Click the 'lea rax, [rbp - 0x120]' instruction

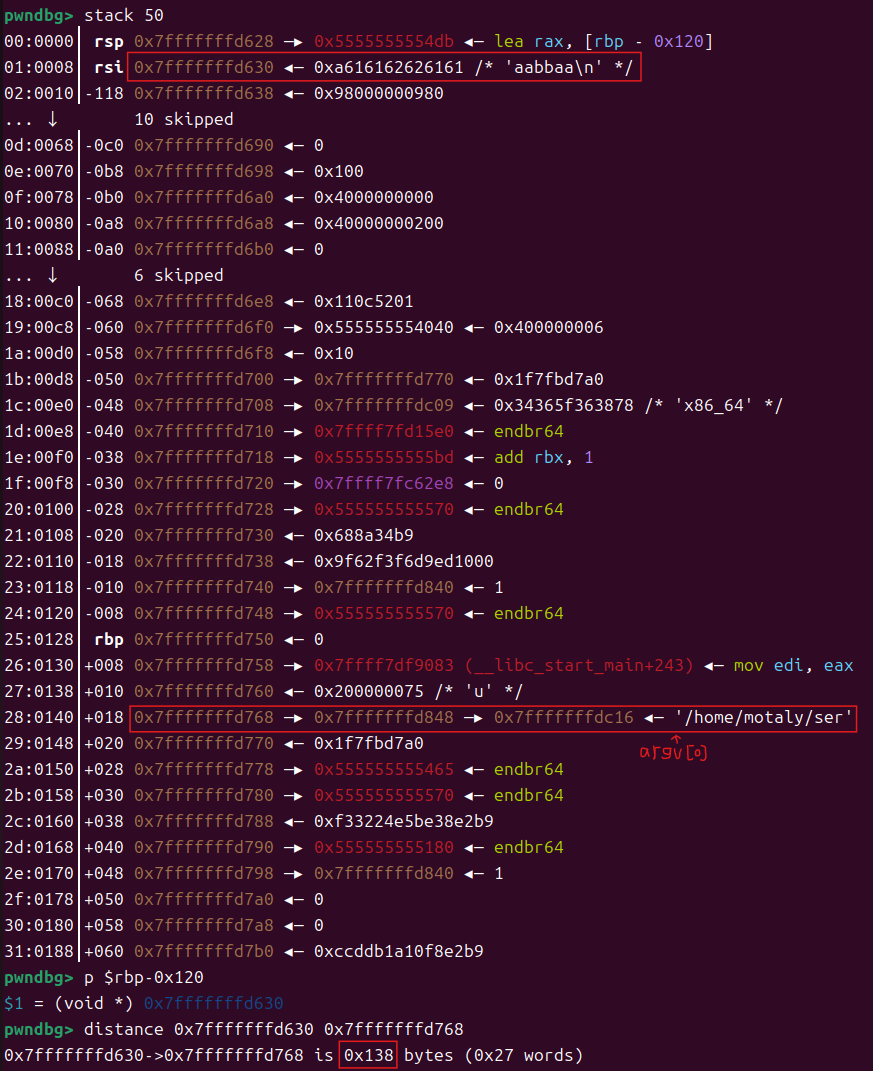pyautogui.click(x=603, y=41)
